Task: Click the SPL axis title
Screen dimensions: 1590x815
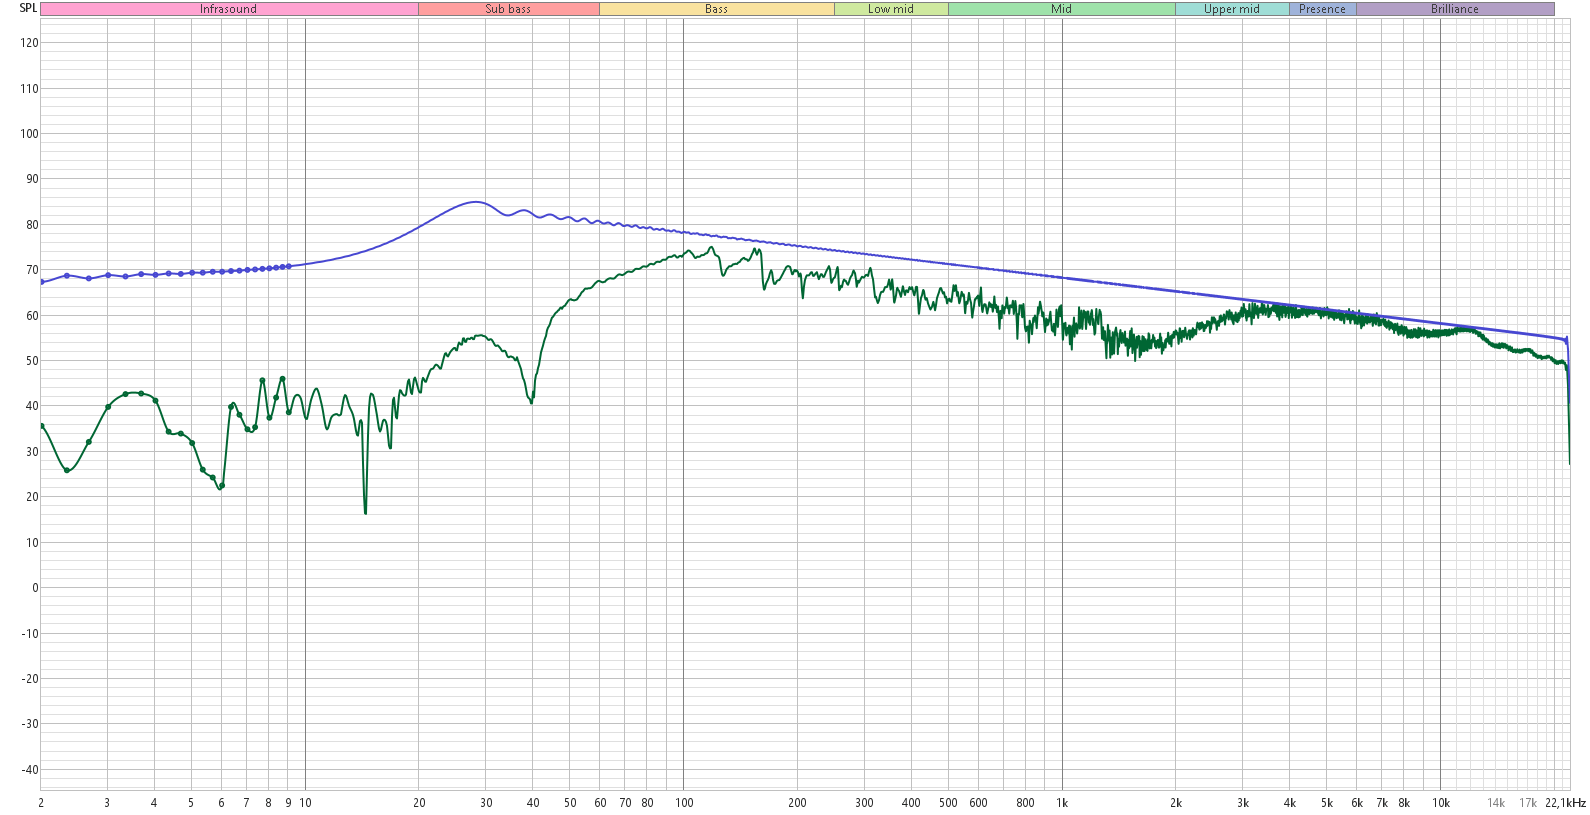Action: (x=28, y=8)
